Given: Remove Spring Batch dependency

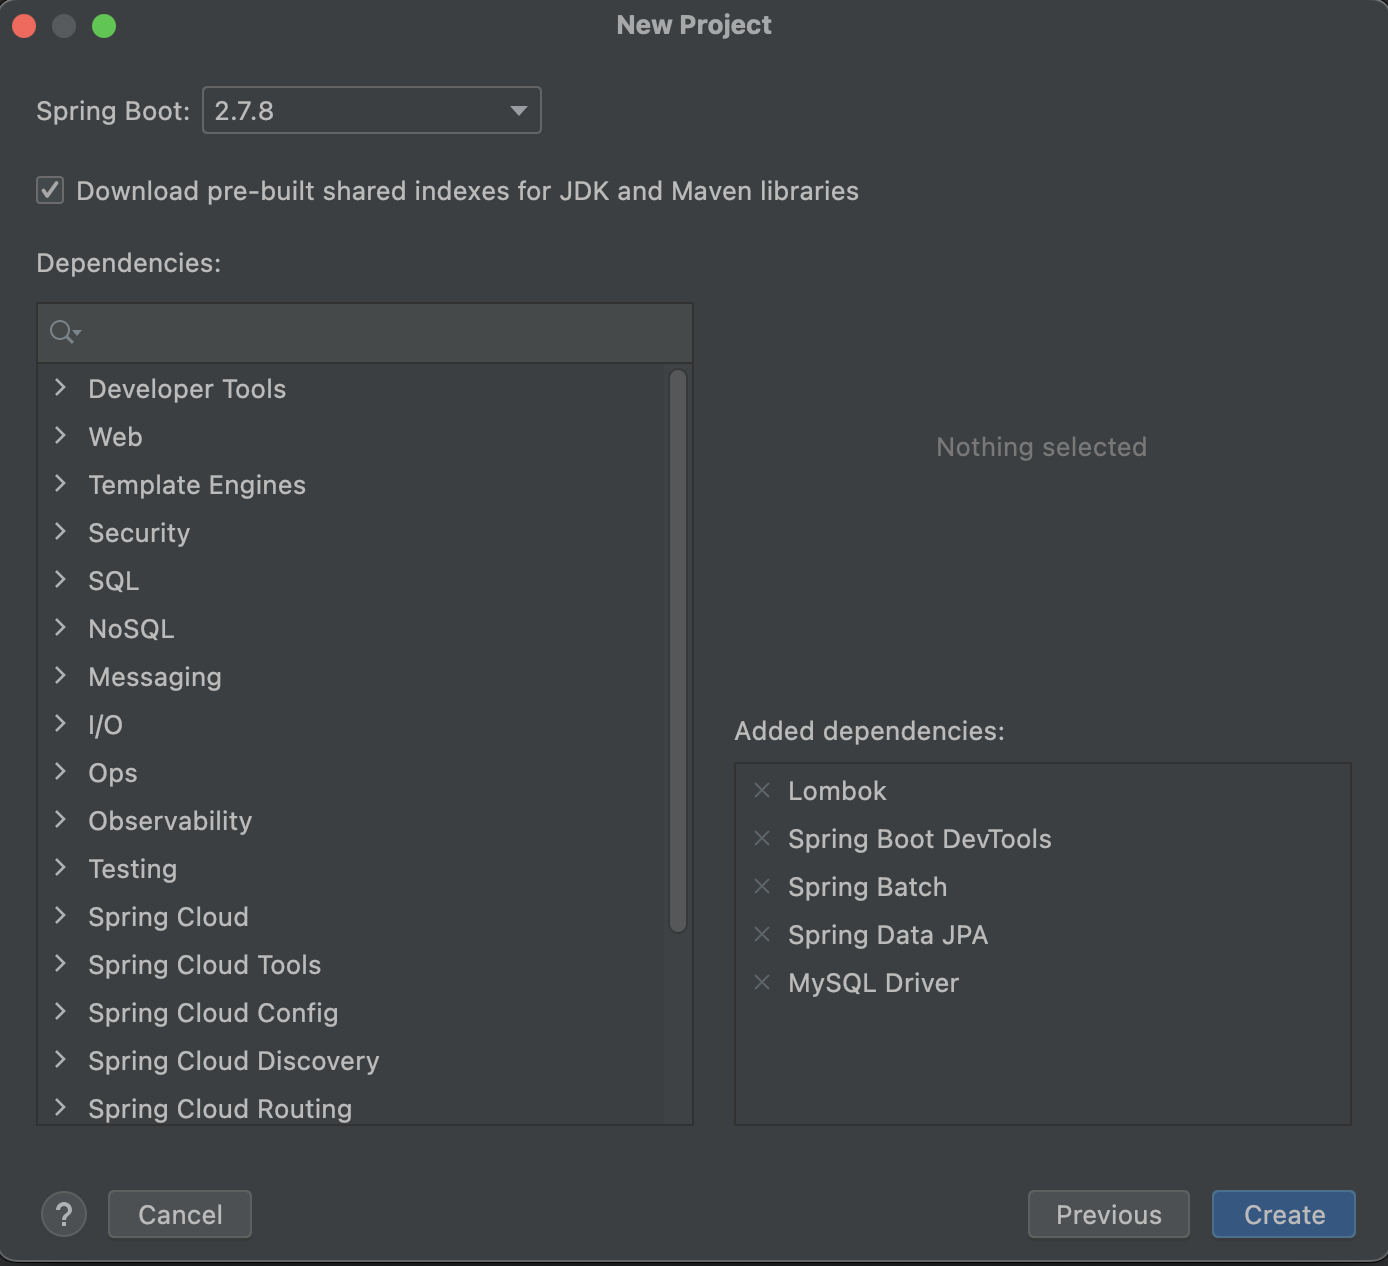Looking at the screenshot, I should [x=762, y=886].
